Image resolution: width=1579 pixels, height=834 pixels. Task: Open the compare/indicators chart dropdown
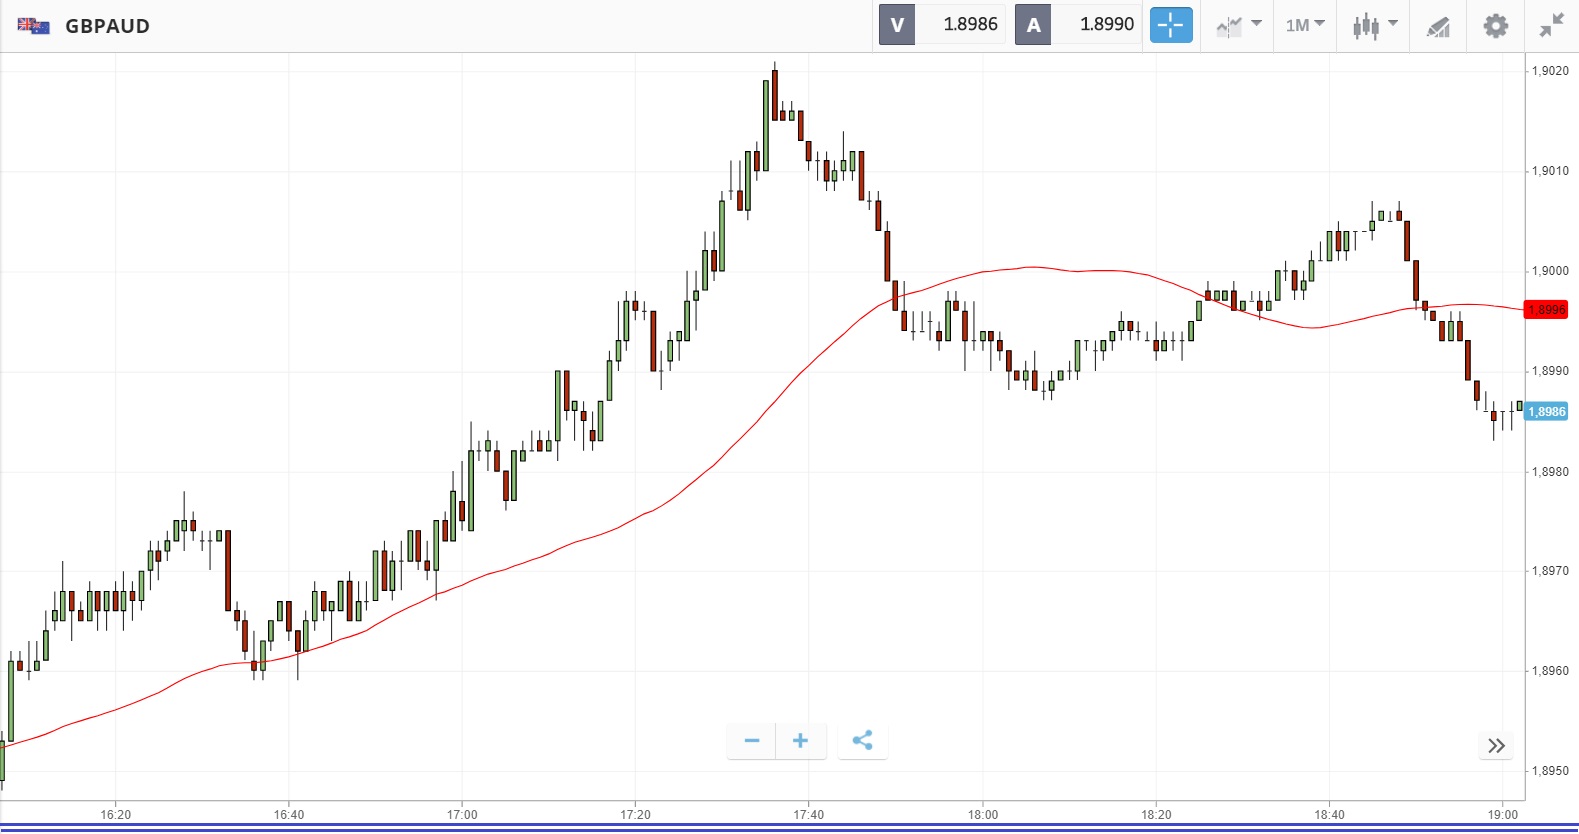point(1238,26)
